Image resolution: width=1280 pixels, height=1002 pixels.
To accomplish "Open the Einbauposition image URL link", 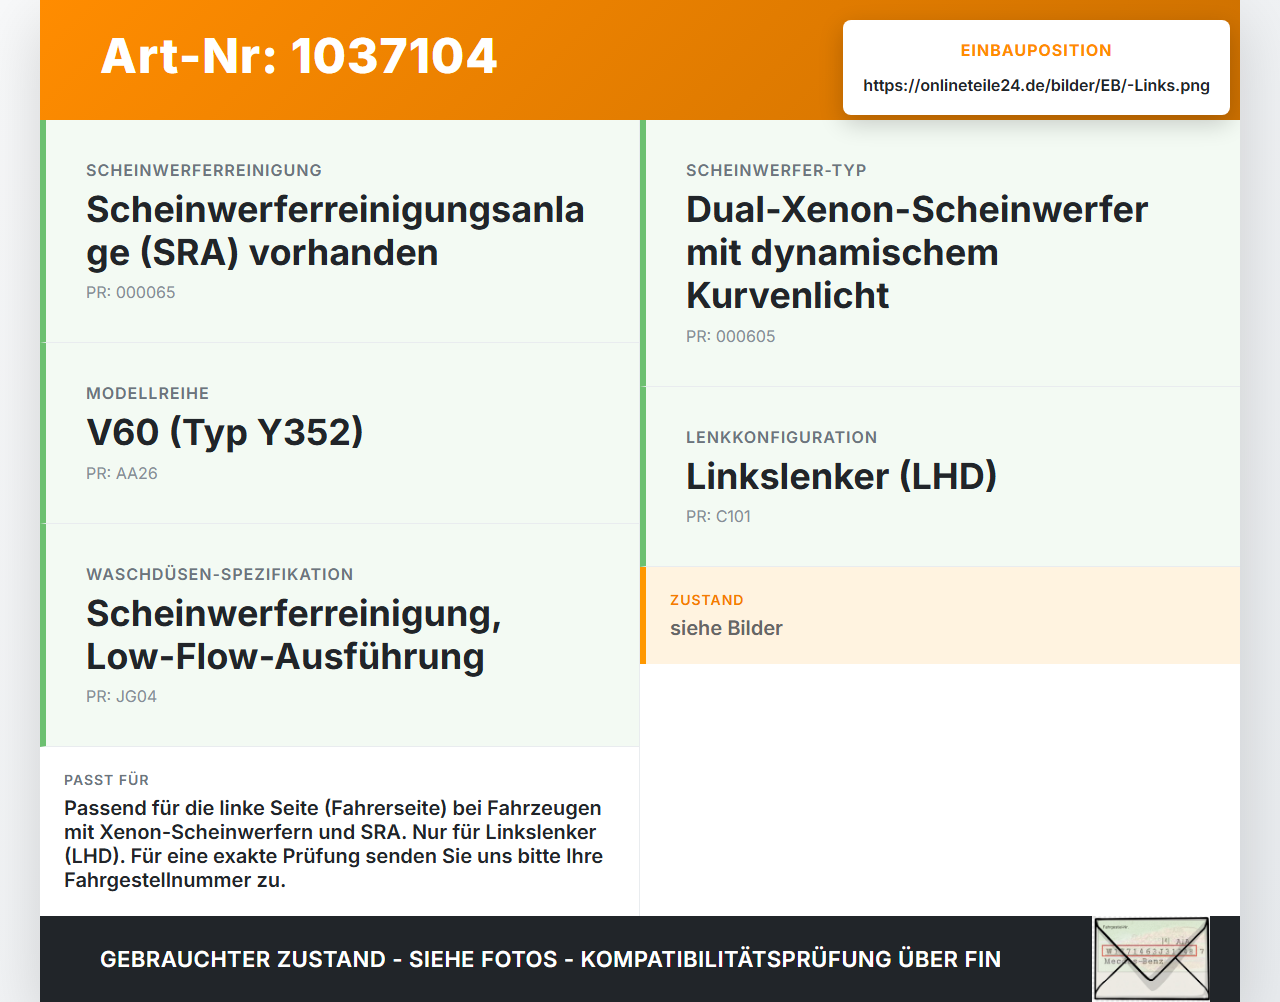I will pyautogui.click(x=1036, y=85).
